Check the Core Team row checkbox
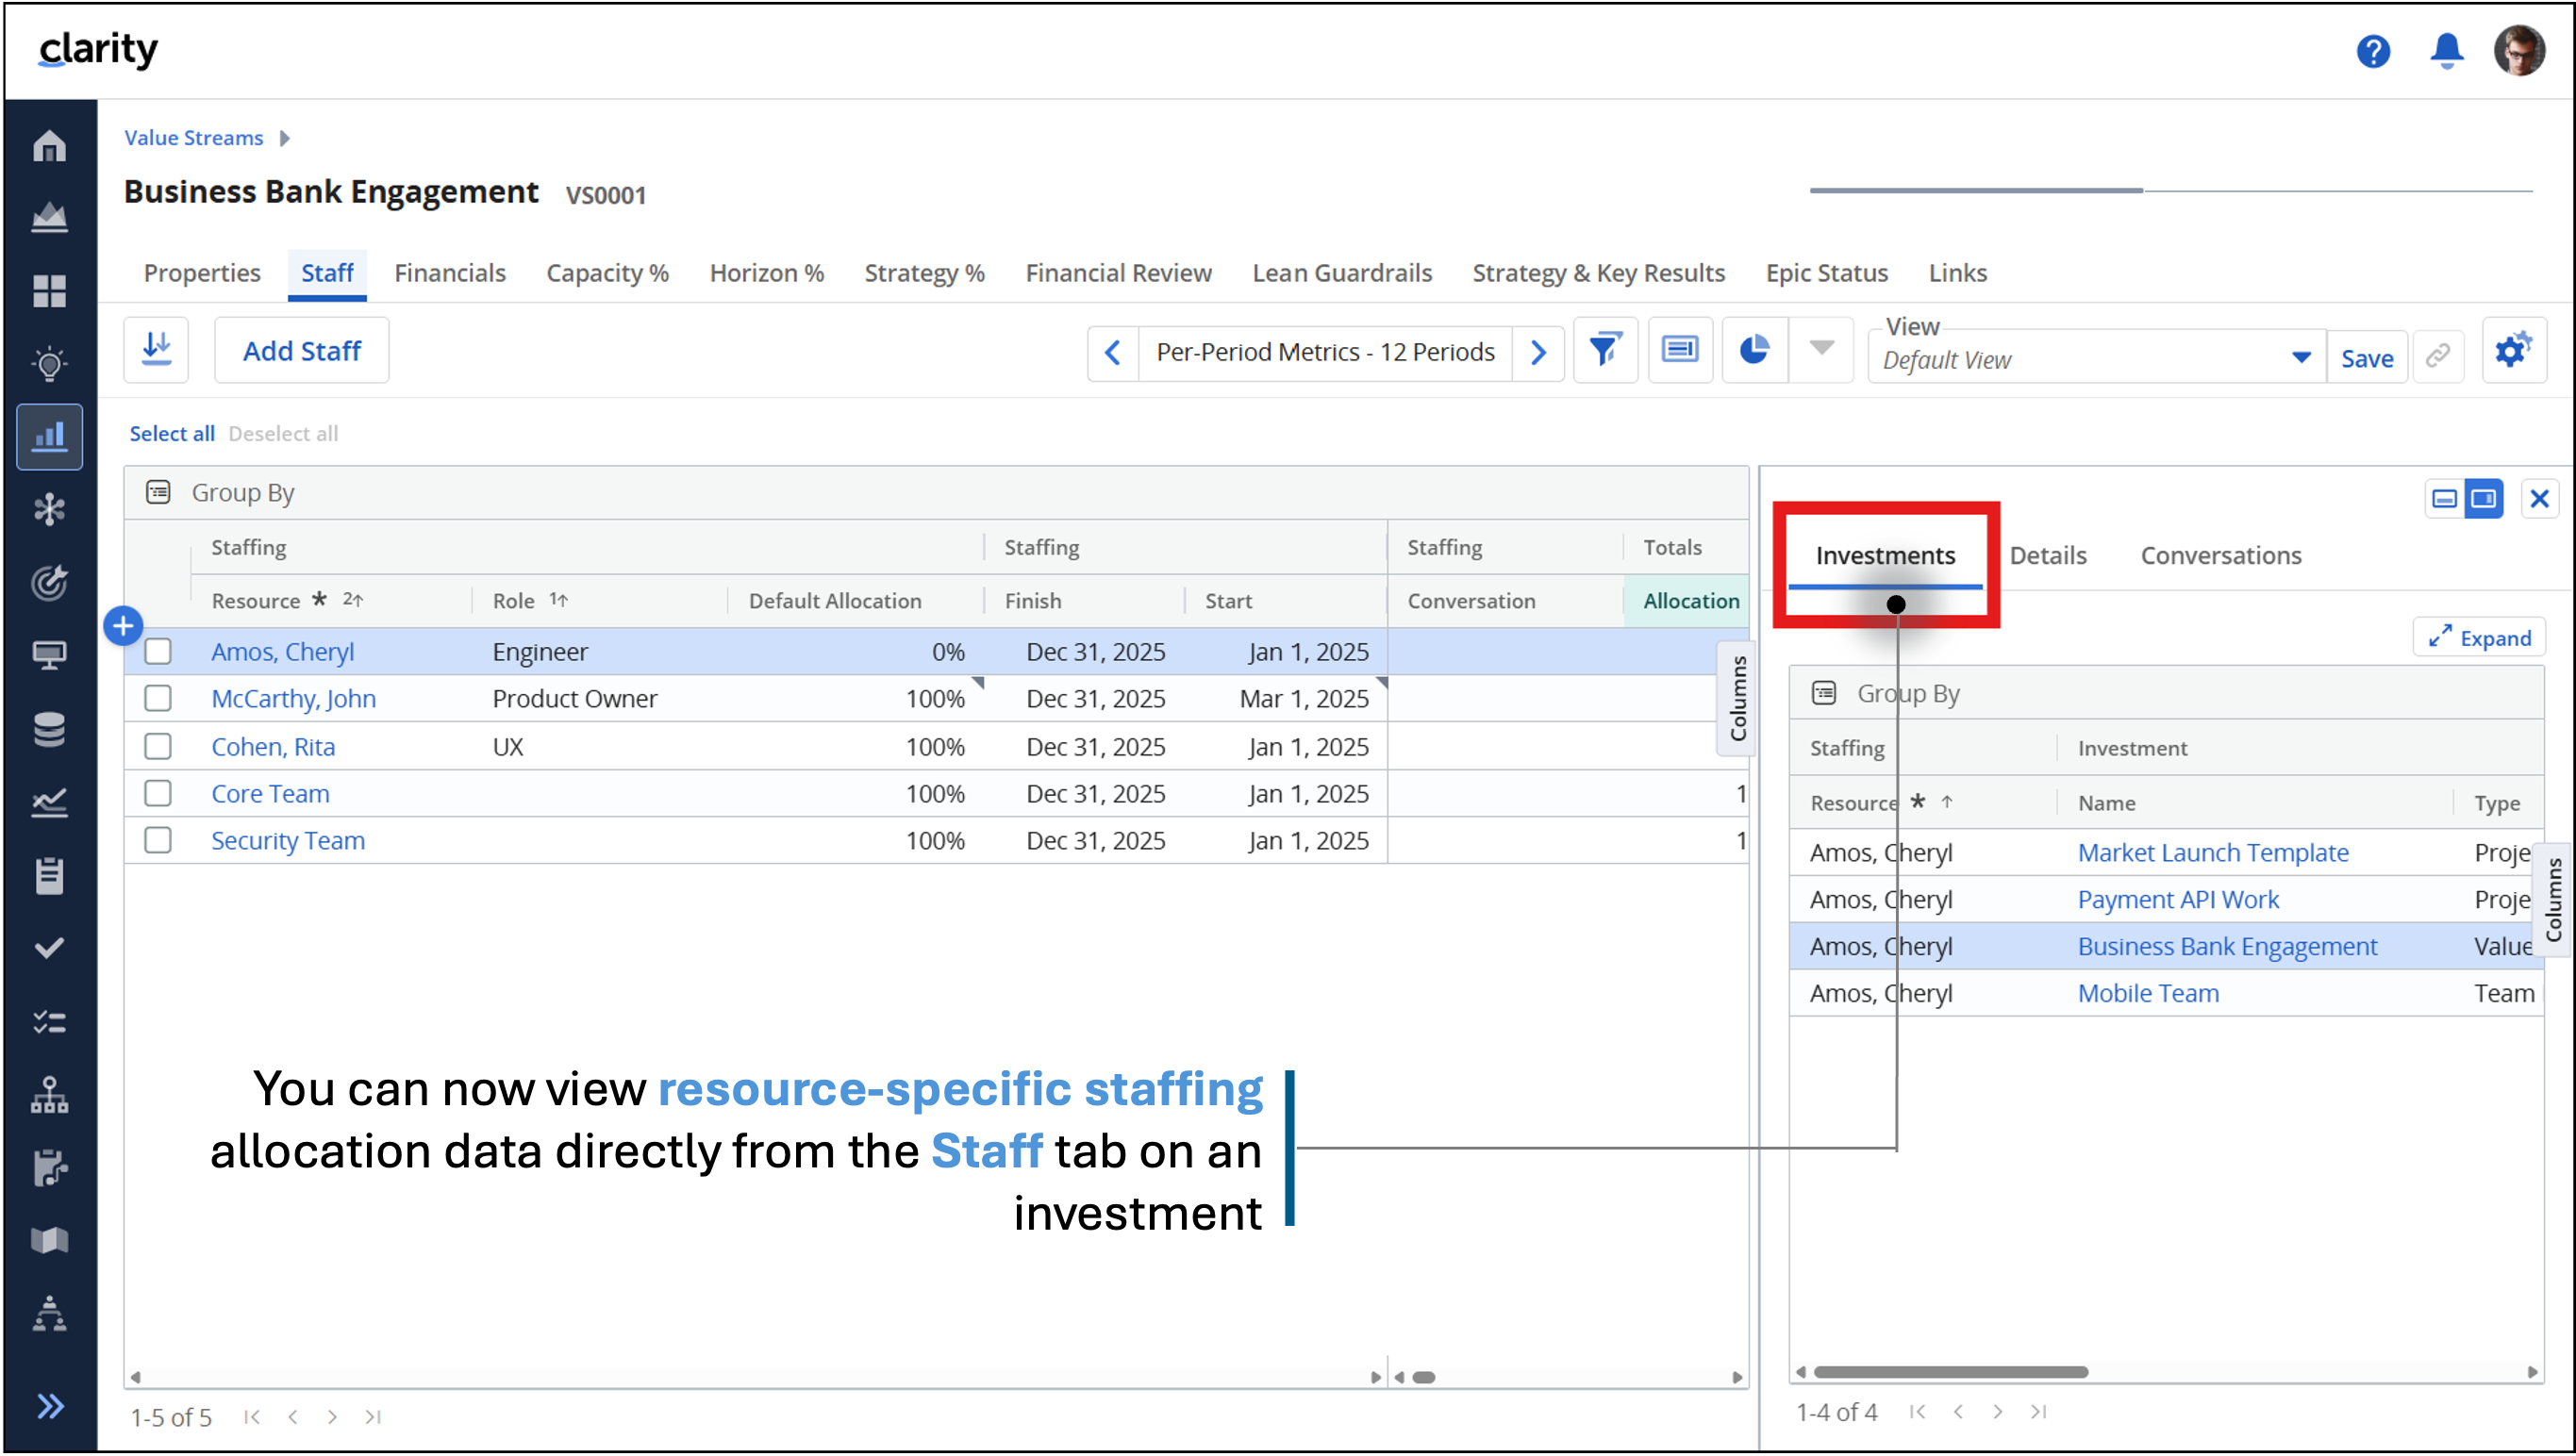This screenshot has height=1456, width=2576. point(157,793)
